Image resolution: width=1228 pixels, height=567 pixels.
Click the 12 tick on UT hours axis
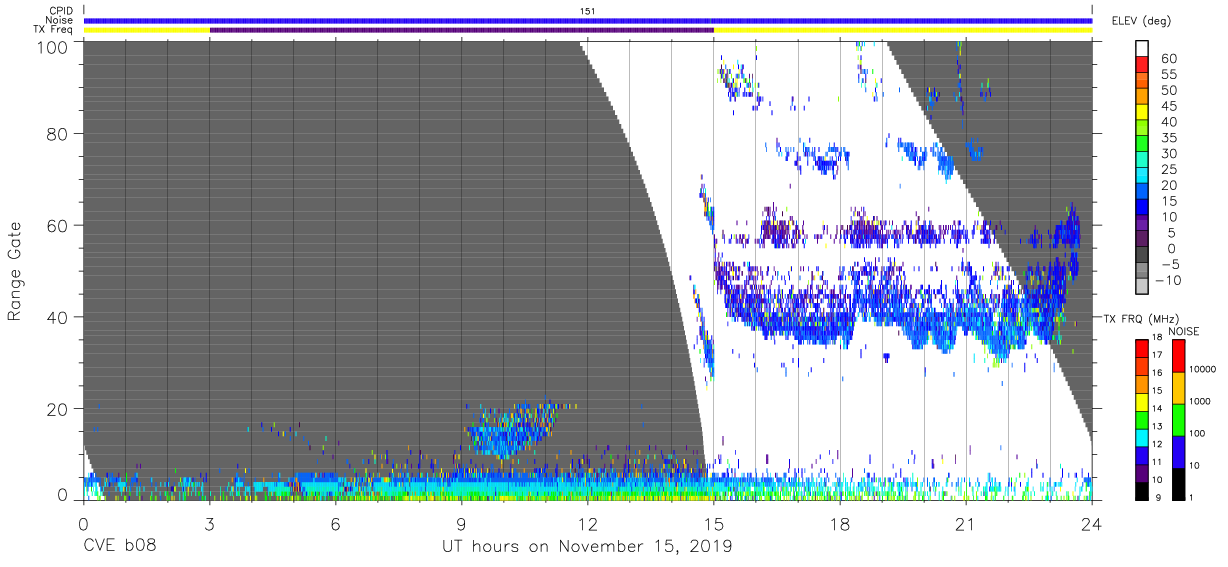click(x=587, y=523)
